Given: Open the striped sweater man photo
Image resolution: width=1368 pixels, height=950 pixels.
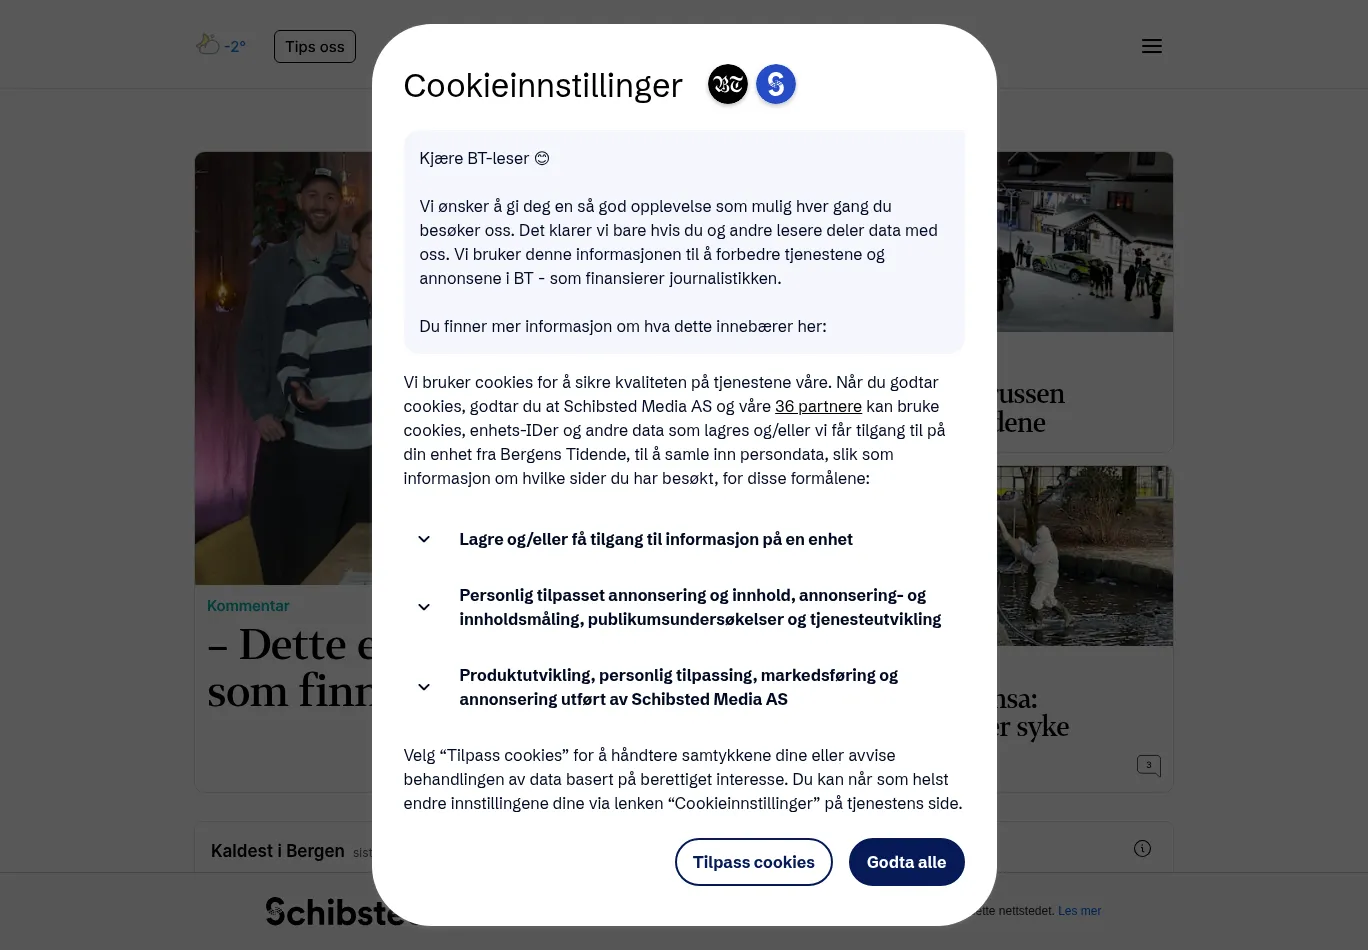Looking at the screenshot, I should click(x=284, y=368).
